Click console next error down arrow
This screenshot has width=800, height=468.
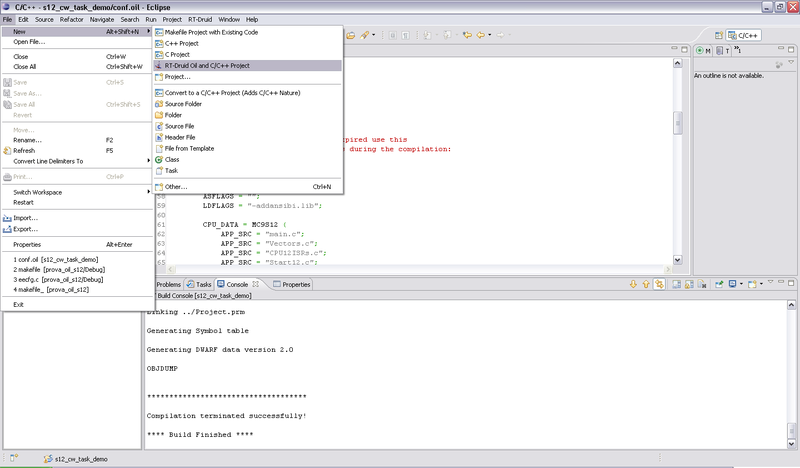point(633,284)
